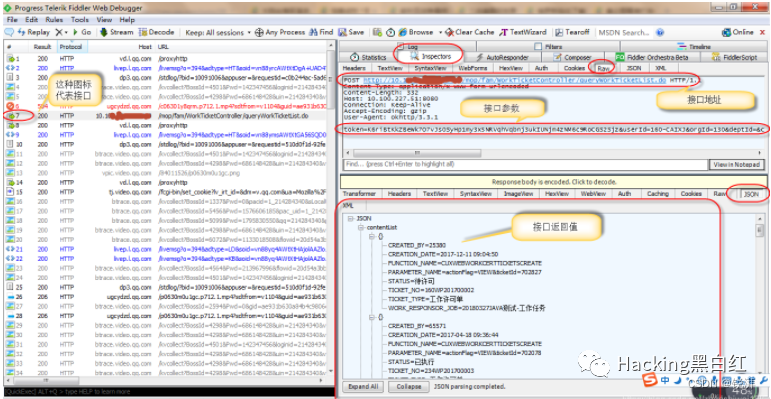
Task: Toggle Stream mode in toolbar
Action: (117, 32)
